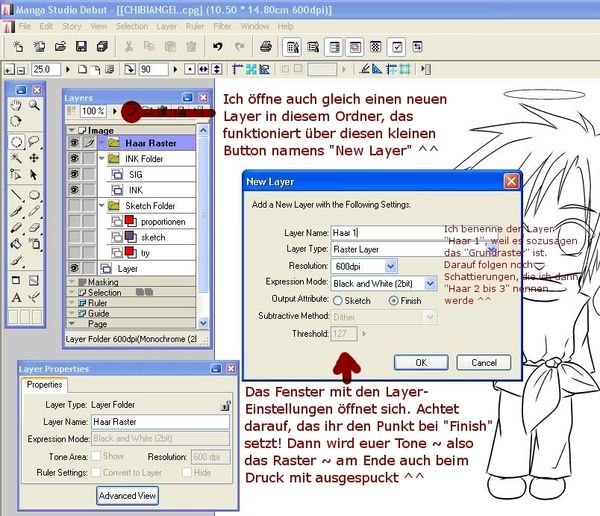Expand the Ruler section
This screenshot has width=600, height=516.
tap(71, 303)
